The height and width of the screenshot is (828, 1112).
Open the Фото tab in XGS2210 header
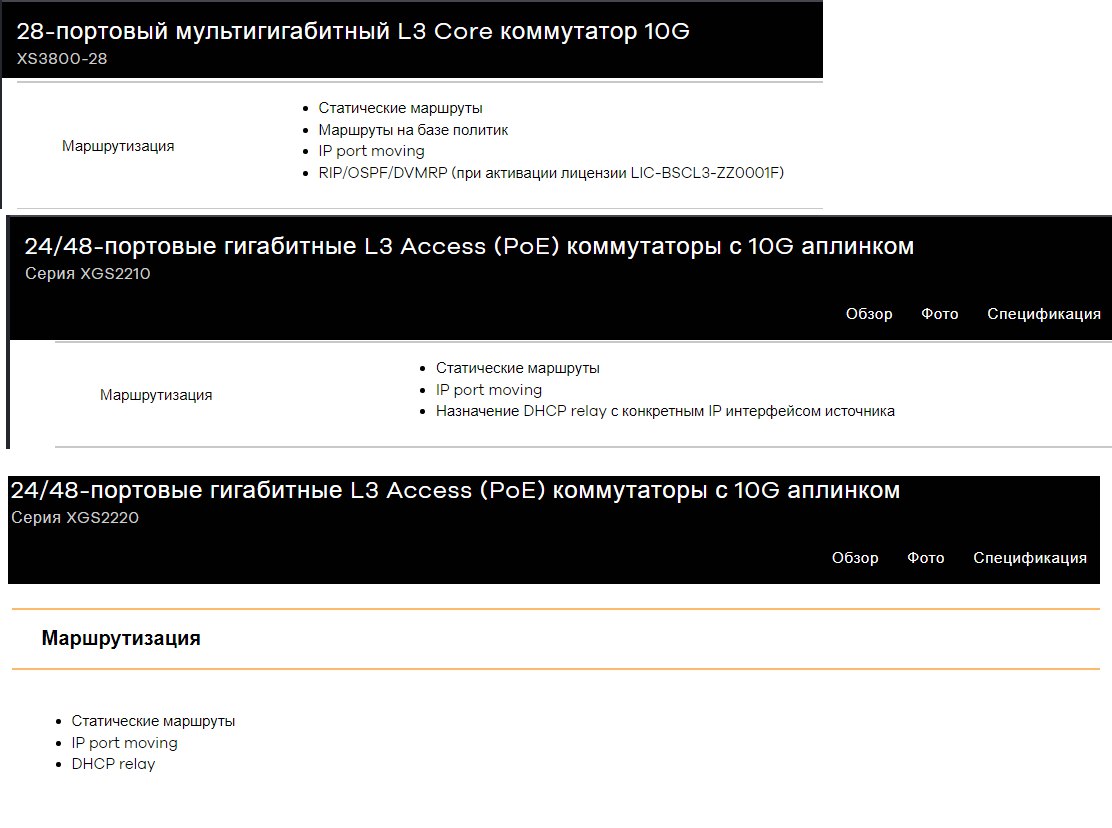pyautogui.click(x=939, y=314)
